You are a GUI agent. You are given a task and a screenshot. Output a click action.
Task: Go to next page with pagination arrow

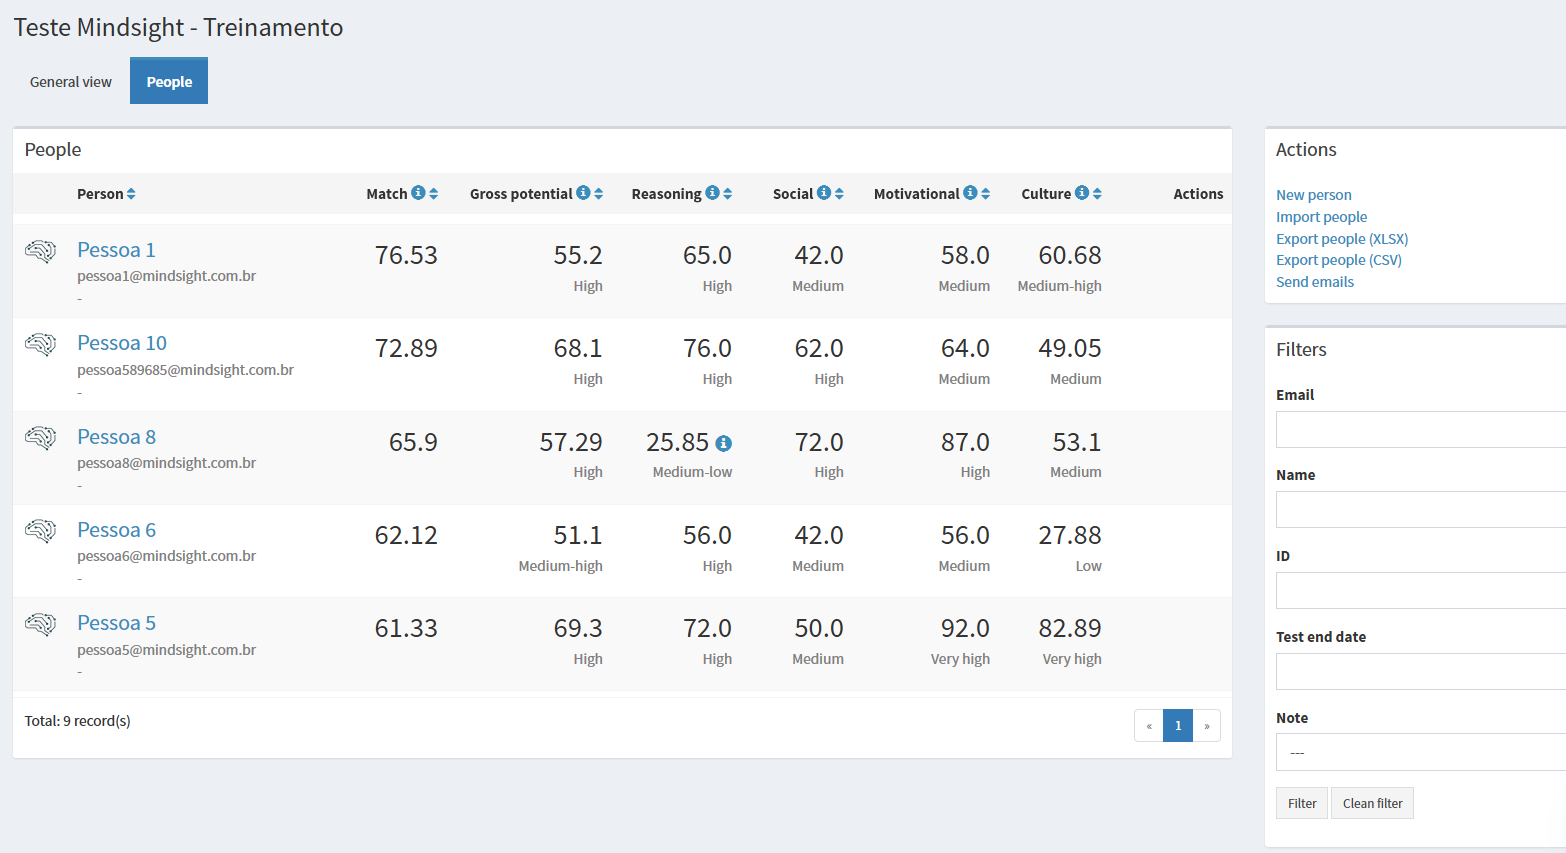1207,725
